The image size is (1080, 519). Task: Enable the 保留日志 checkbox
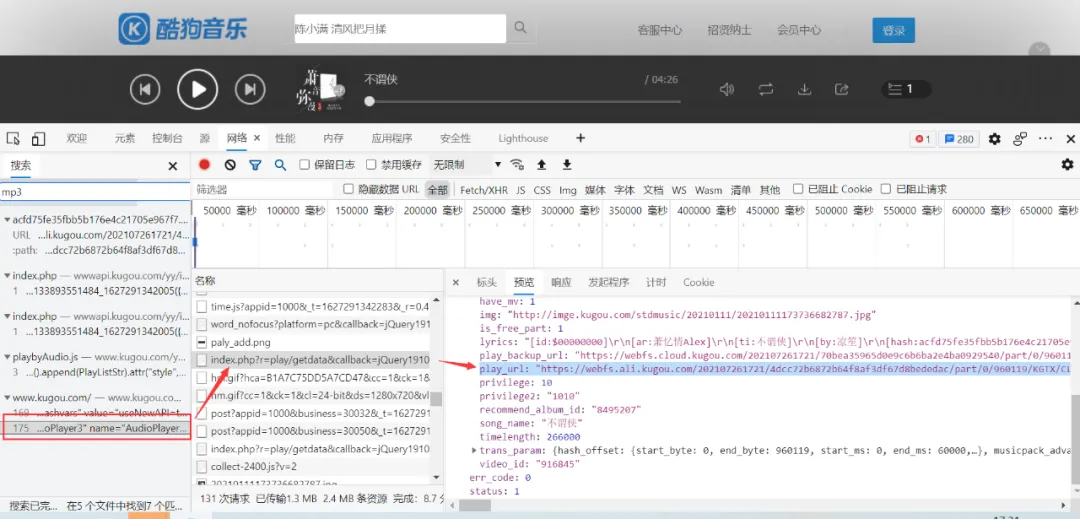tap(304, 165)
